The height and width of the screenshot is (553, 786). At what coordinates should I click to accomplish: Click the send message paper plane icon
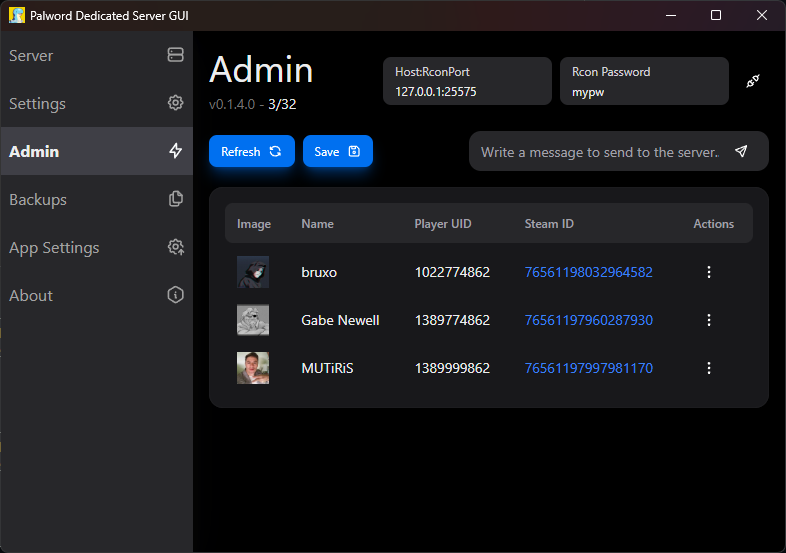point(741,151)
